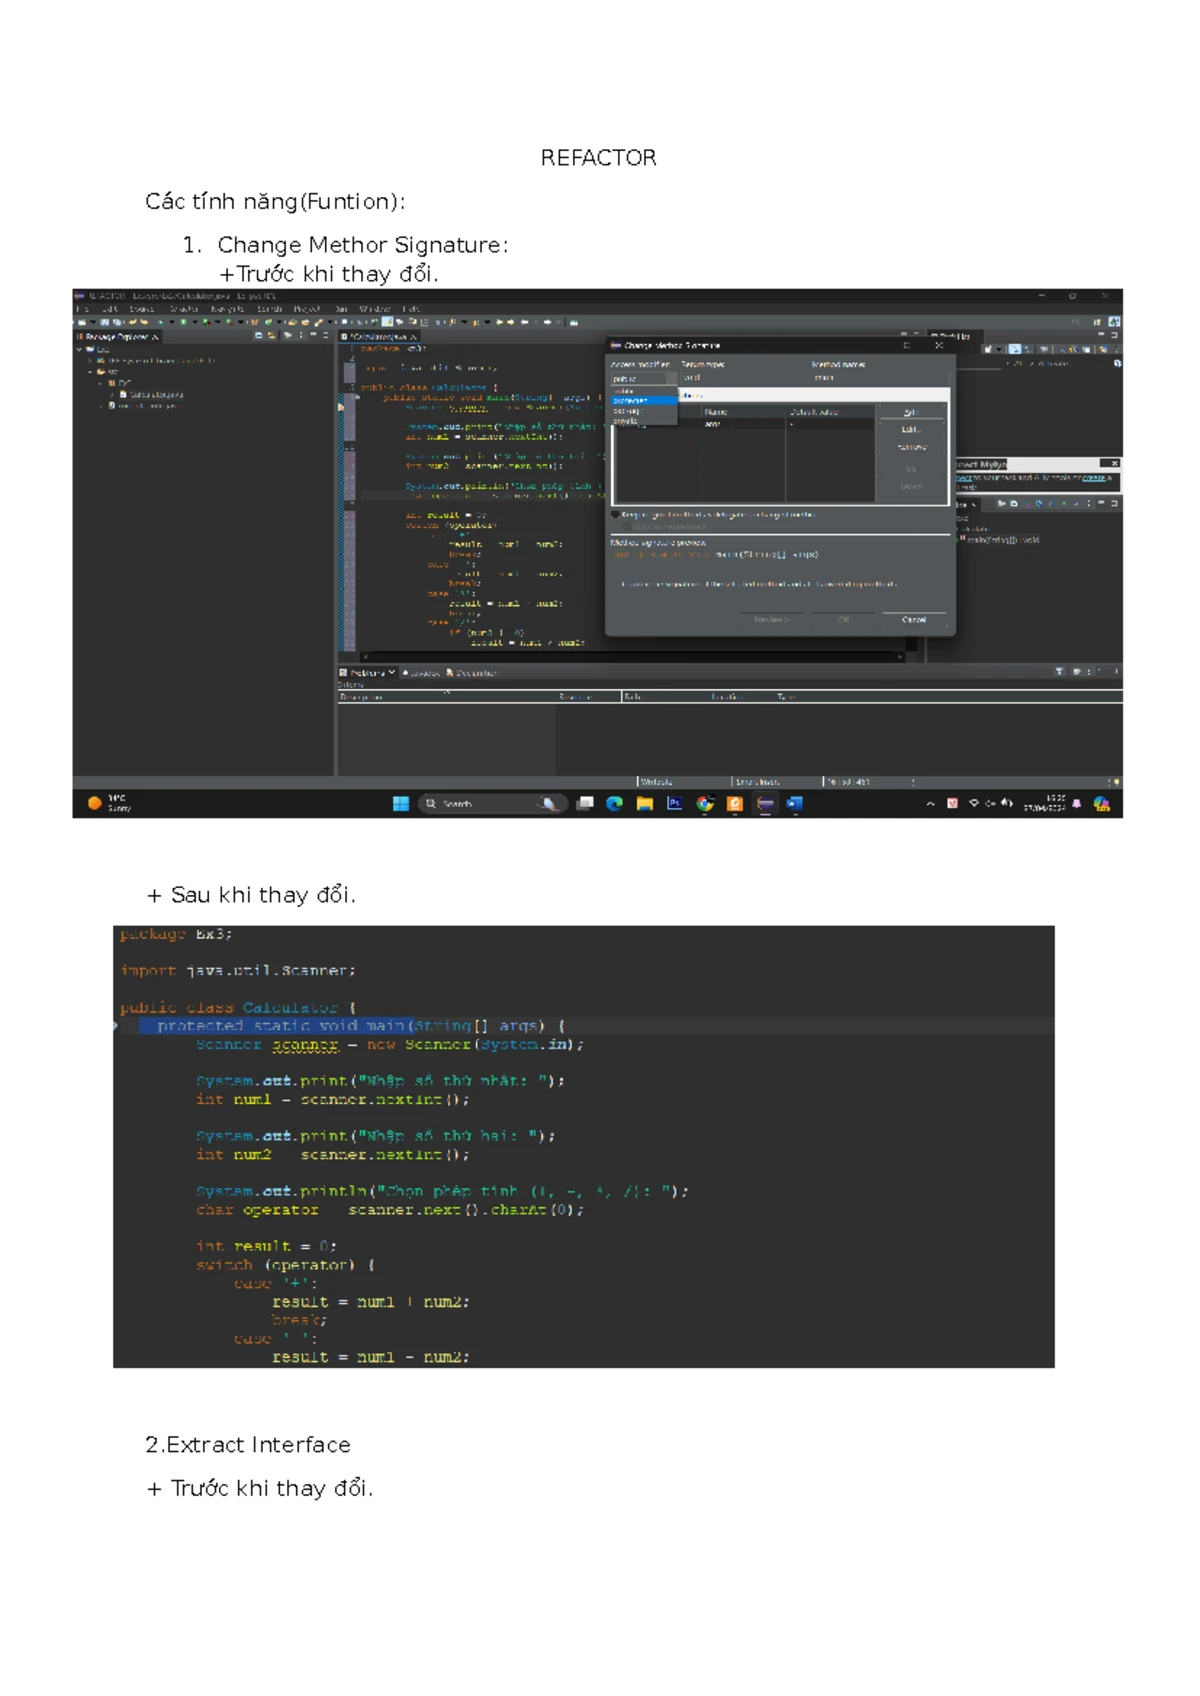This screenshot has width=1200, height=1696.
Task: Choose private in access modifier list
Action: coord(643,421)
